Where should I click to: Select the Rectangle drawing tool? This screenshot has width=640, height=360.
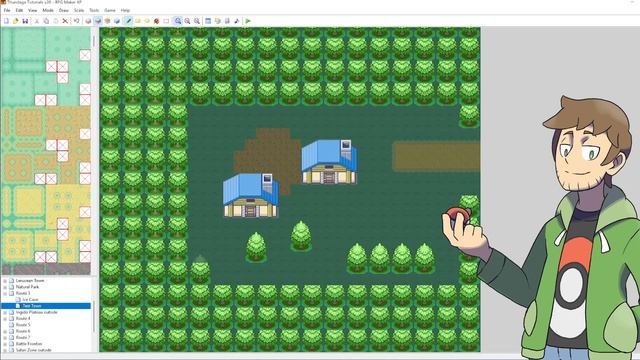[x=138, y=21]
